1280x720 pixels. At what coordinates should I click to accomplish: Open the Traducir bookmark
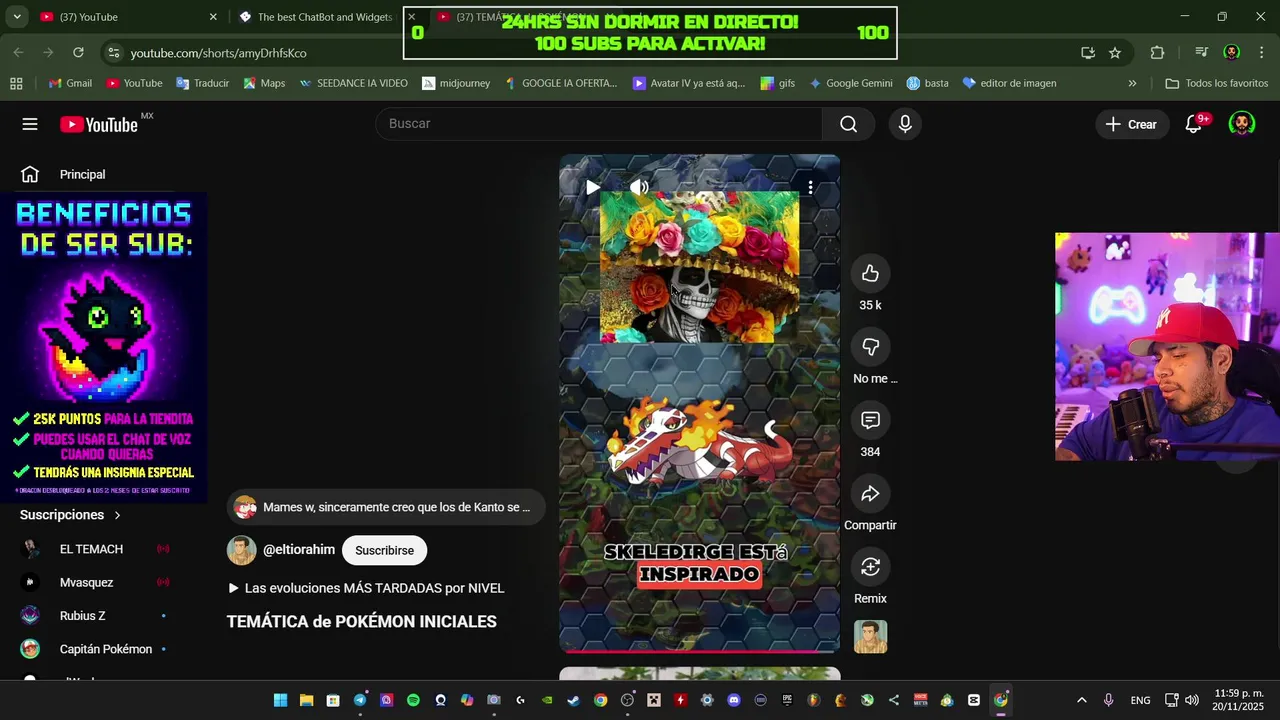coord(202,84)
